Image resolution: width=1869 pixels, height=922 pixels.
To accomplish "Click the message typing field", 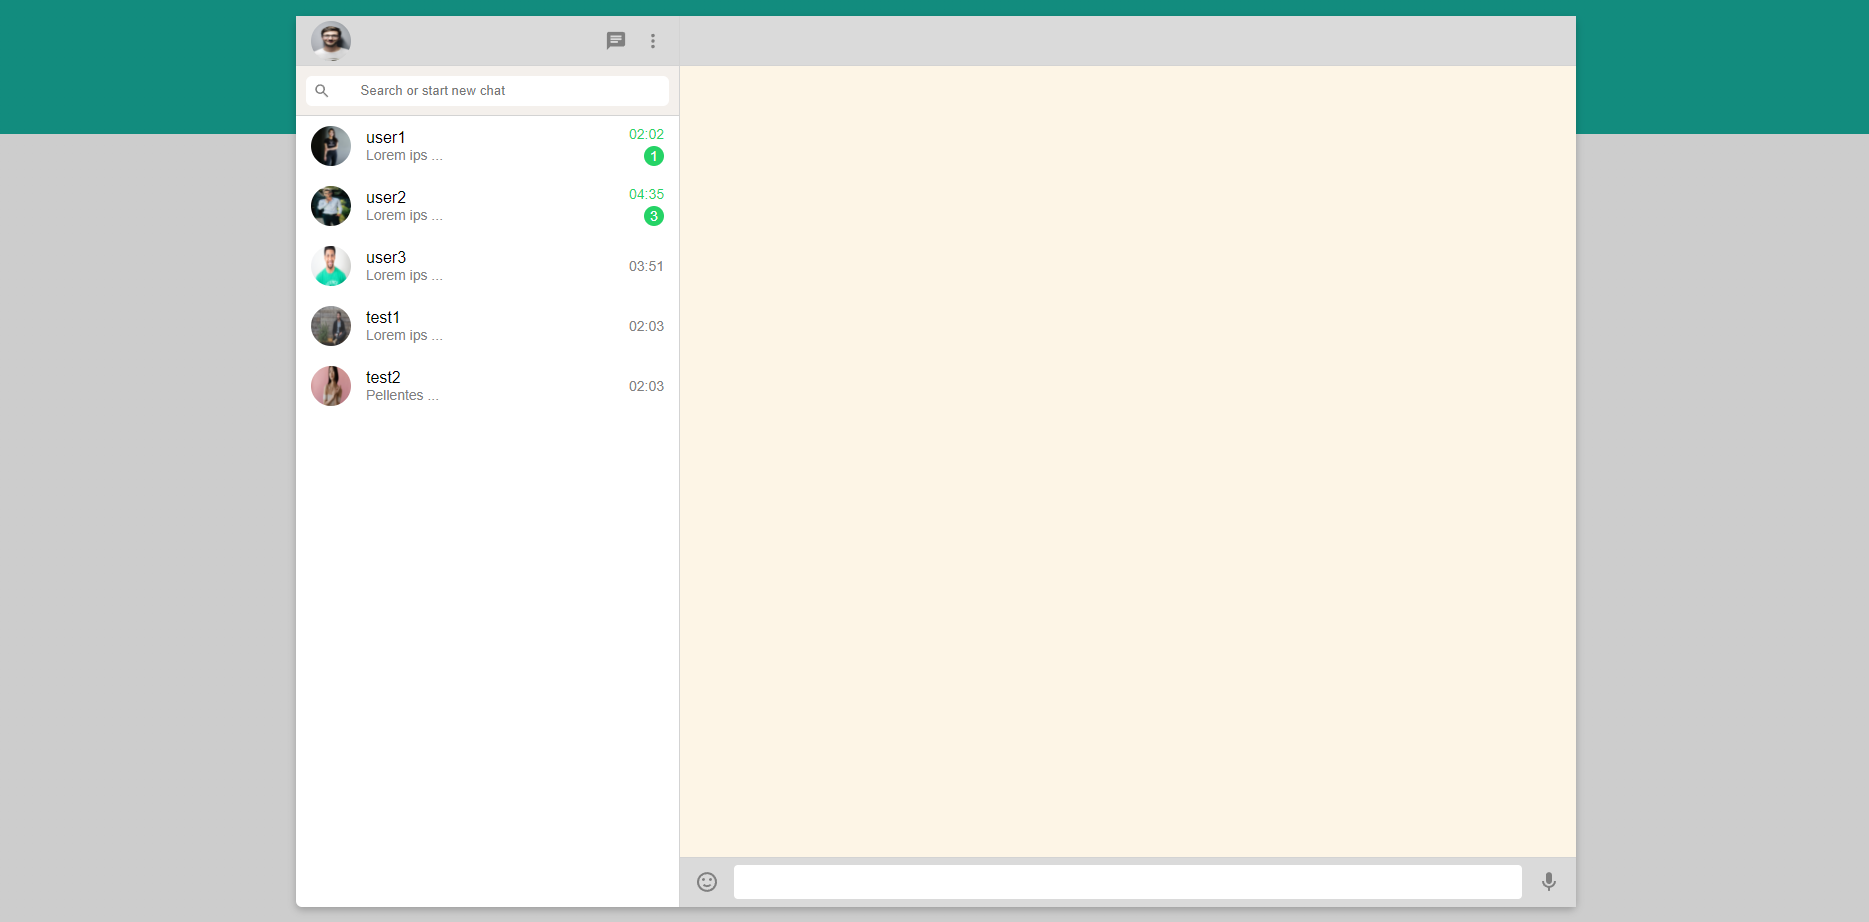I will pyautogui.click(x=1127, y=882).
